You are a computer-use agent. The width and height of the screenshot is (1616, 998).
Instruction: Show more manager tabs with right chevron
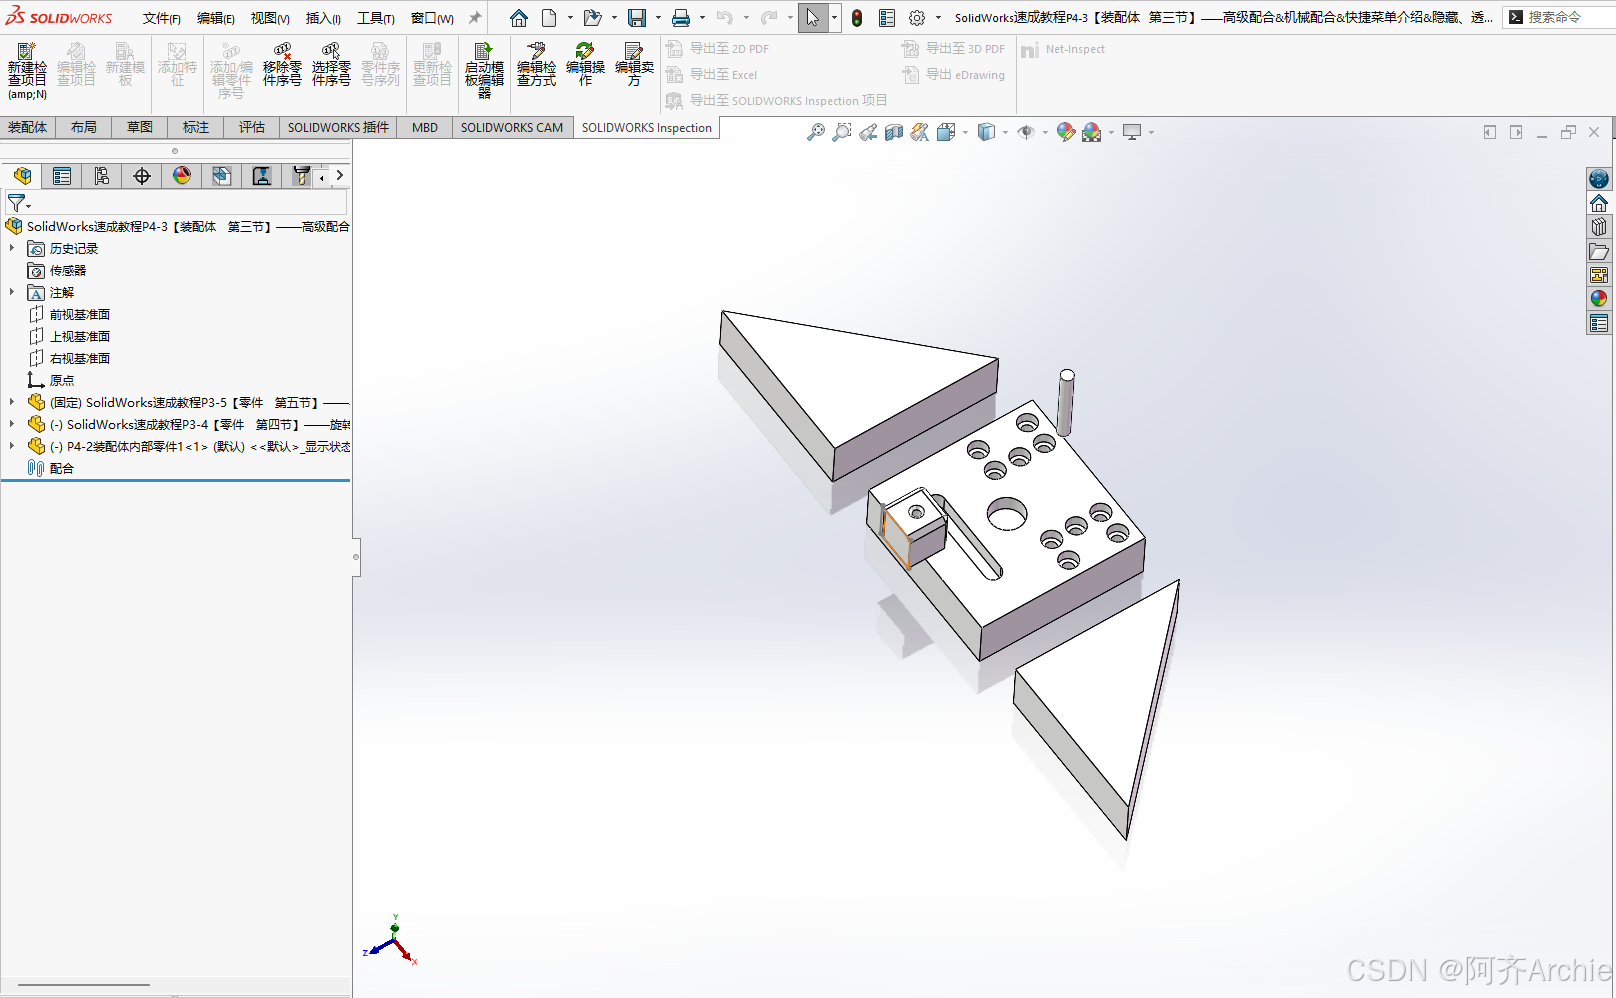pyautogui.click(x=340, y=176)
